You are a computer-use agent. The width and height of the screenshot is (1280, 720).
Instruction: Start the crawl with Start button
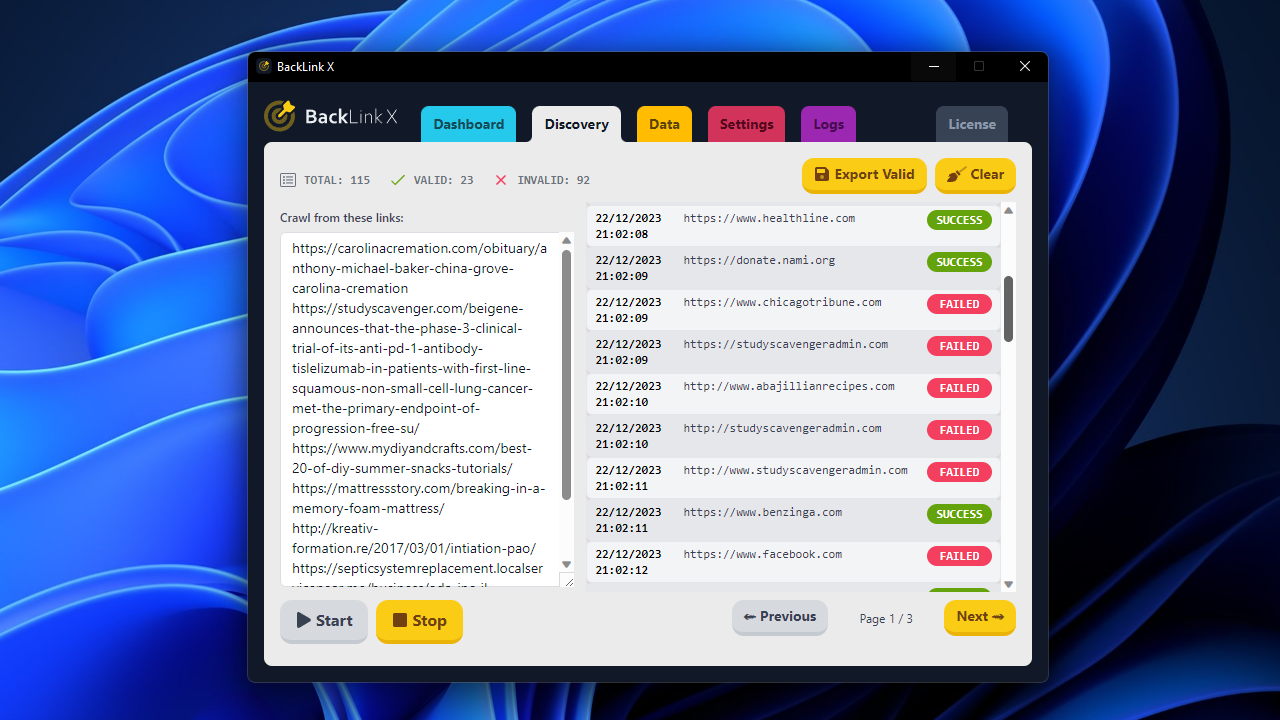pyautogui.click(x=324, y=621)
